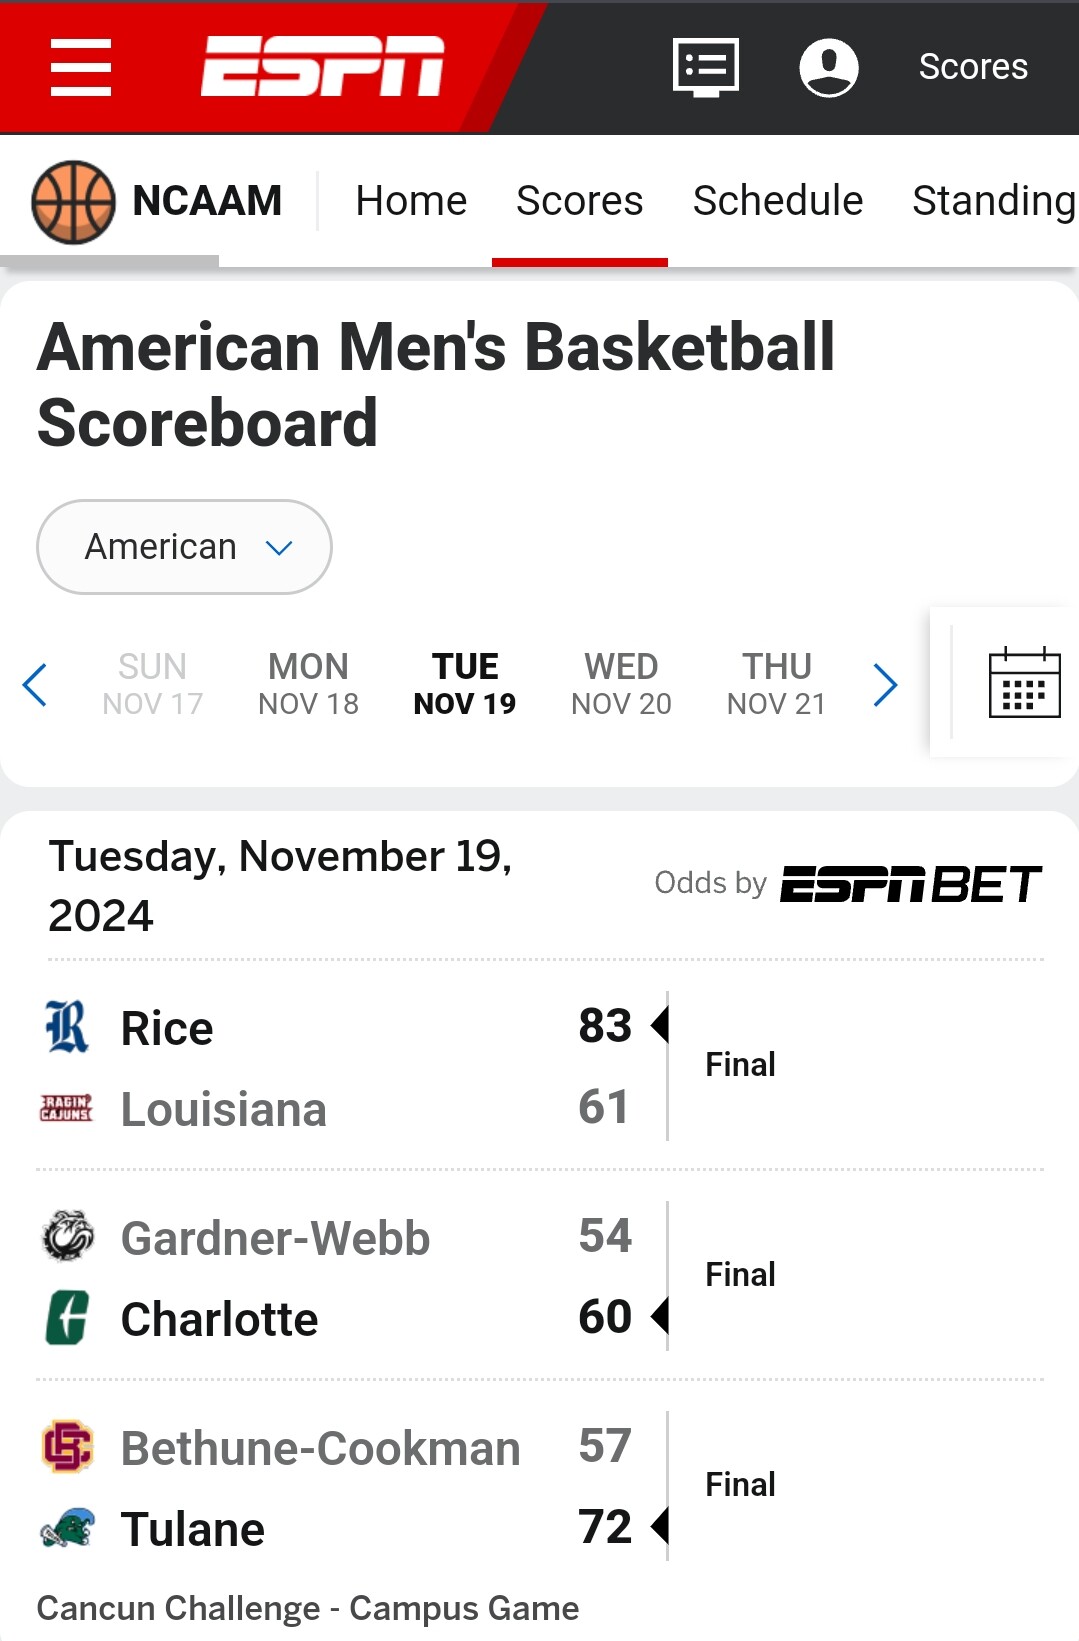Select WED NOV 20 date

(621, 684)
